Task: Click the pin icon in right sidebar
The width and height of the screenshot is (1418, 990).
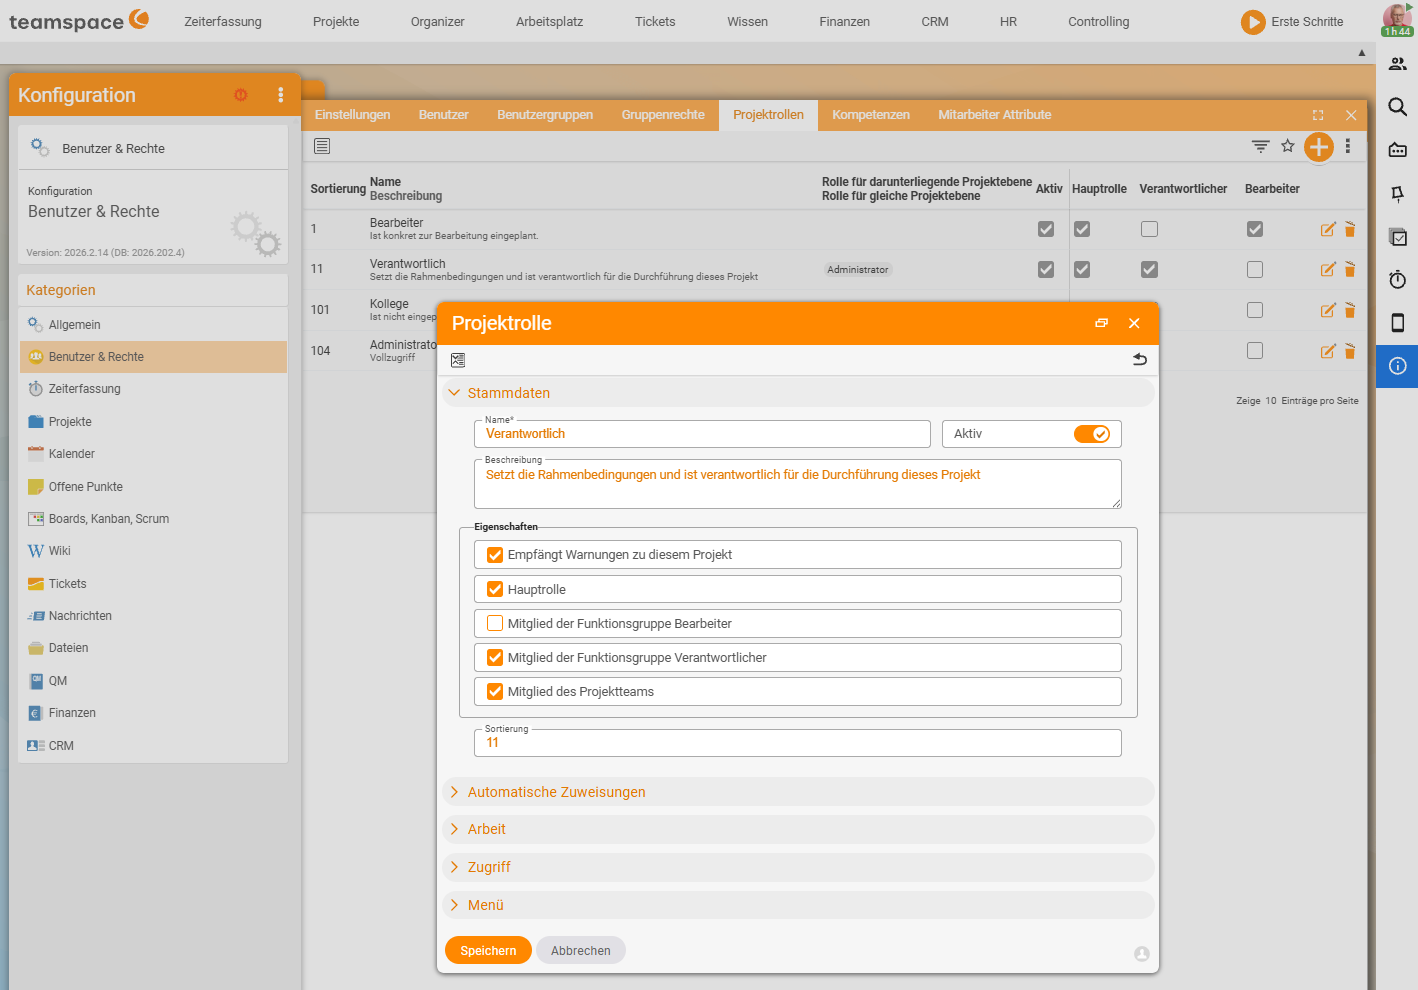Action: click(x=1398, y=193)
